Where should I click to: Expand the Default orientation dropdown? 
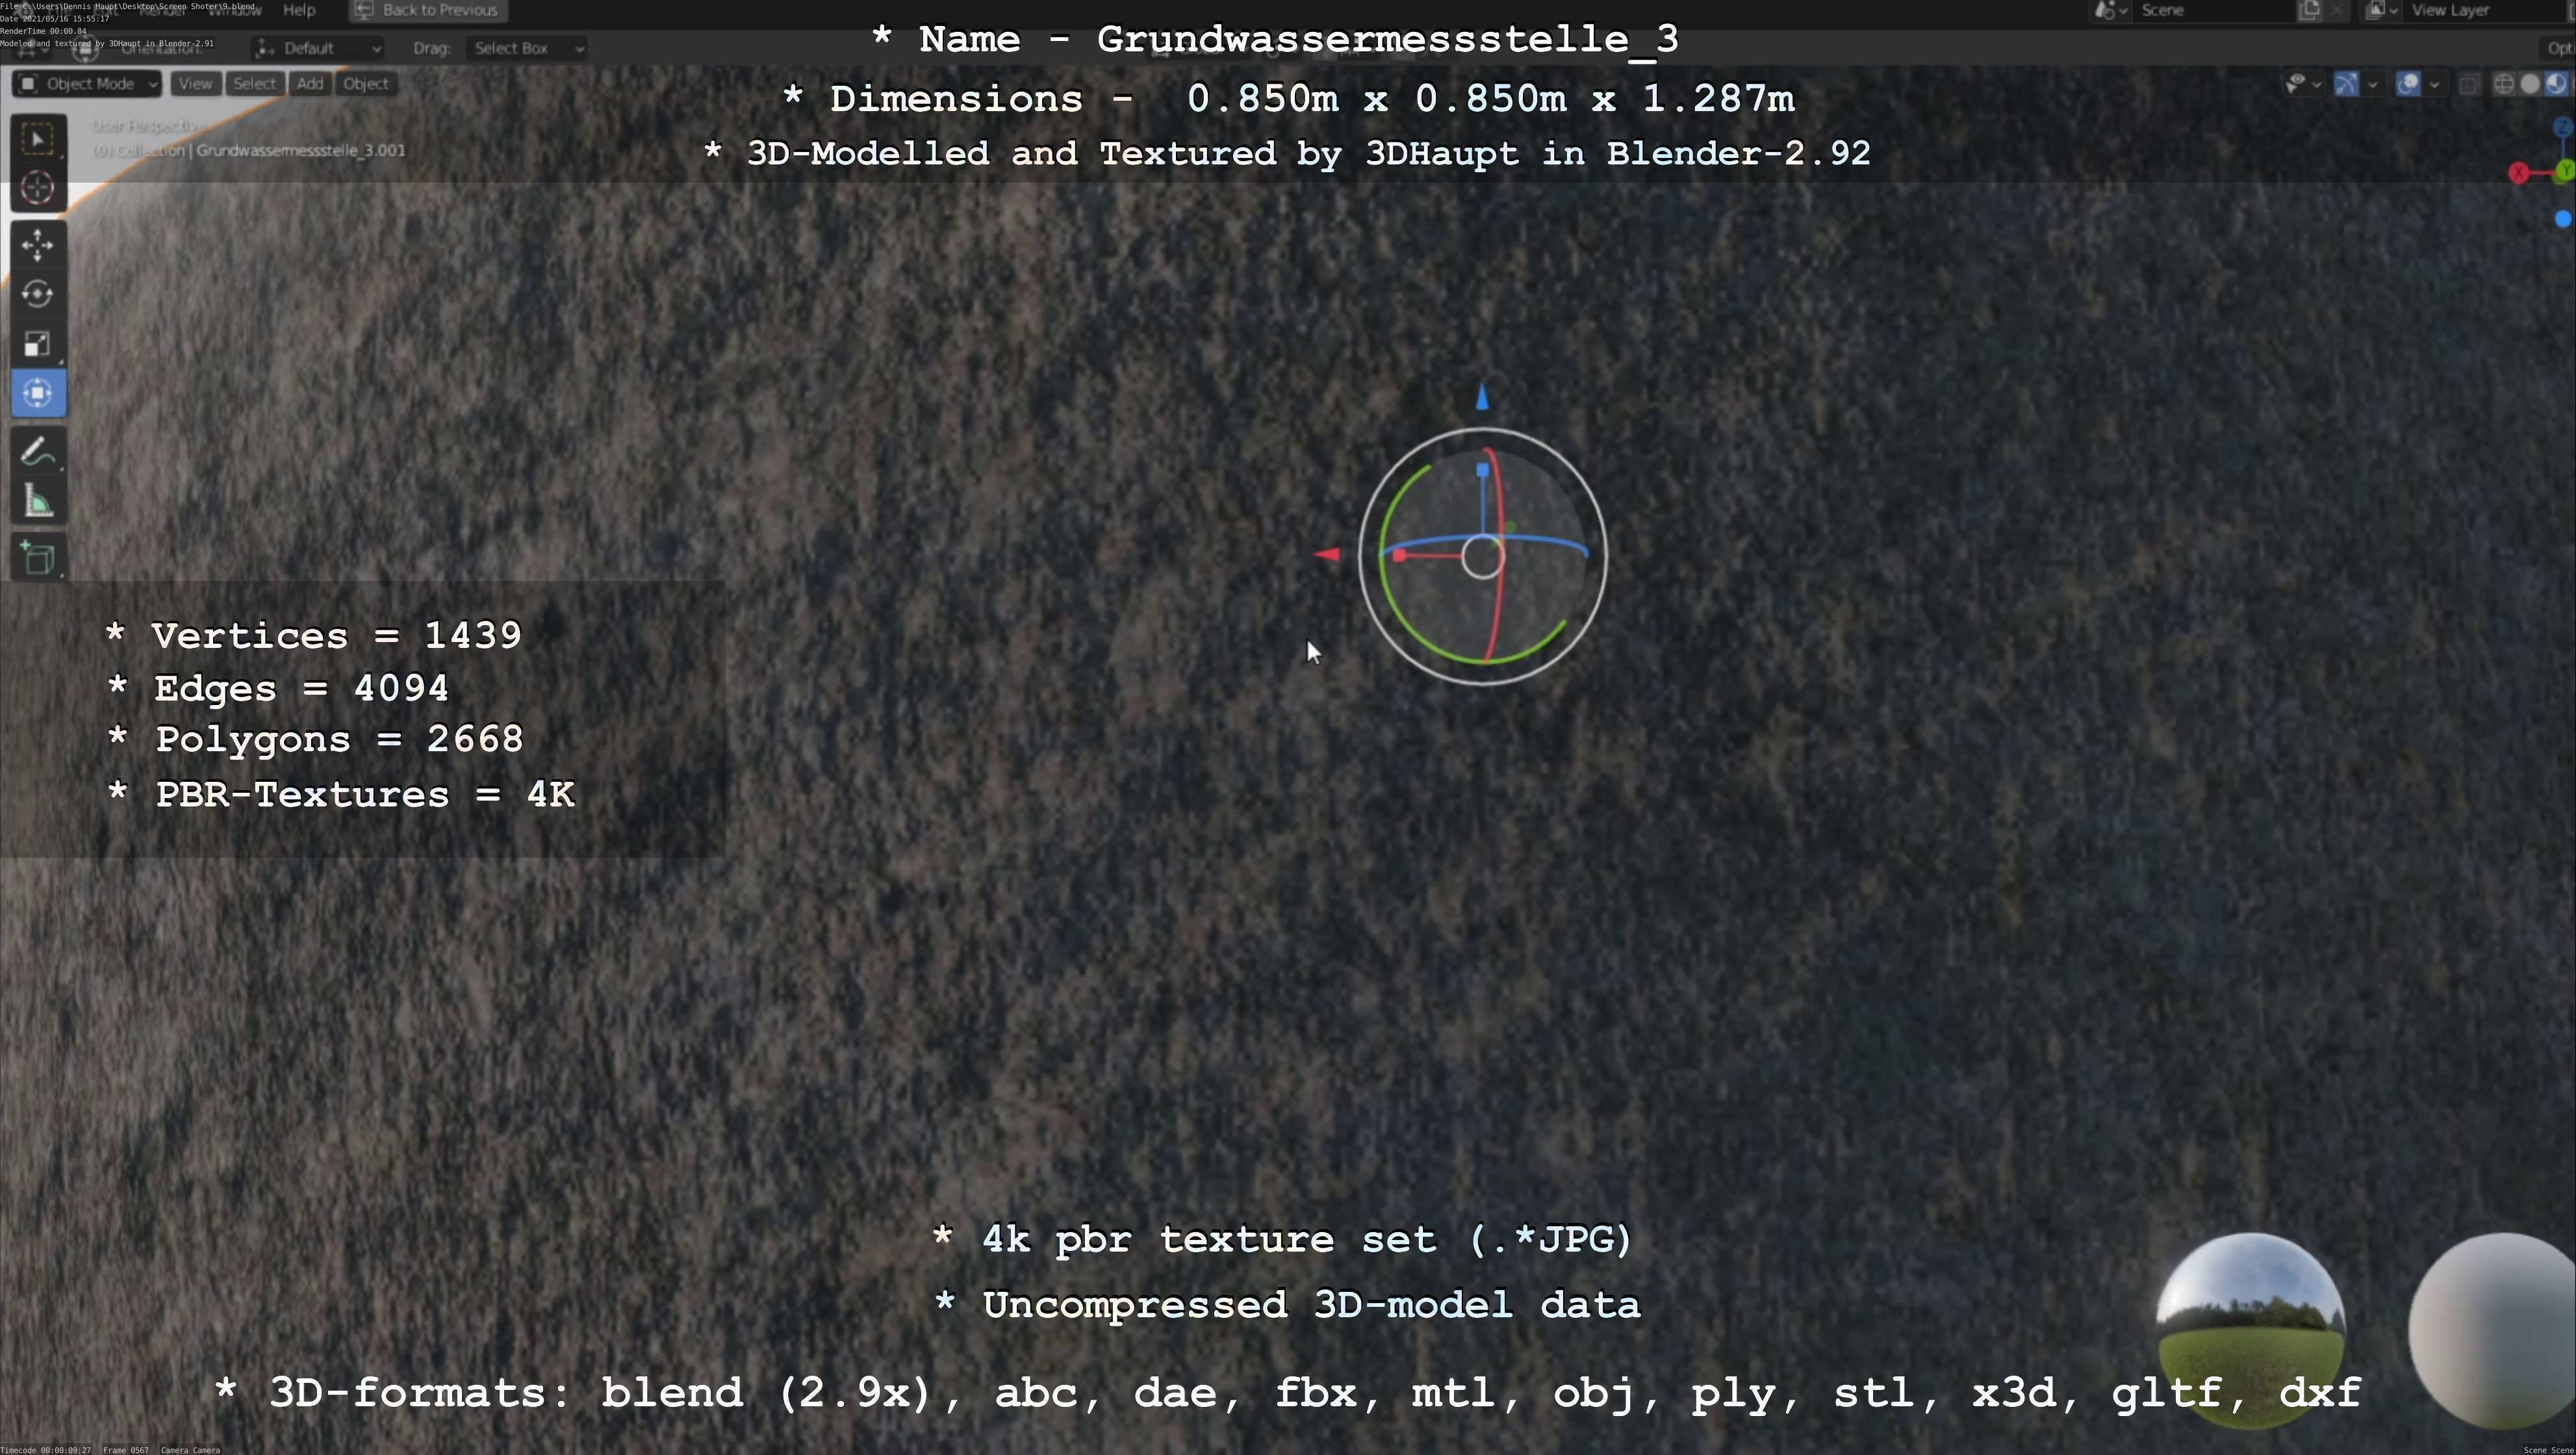pyautogui.click(x=318, y=48)
